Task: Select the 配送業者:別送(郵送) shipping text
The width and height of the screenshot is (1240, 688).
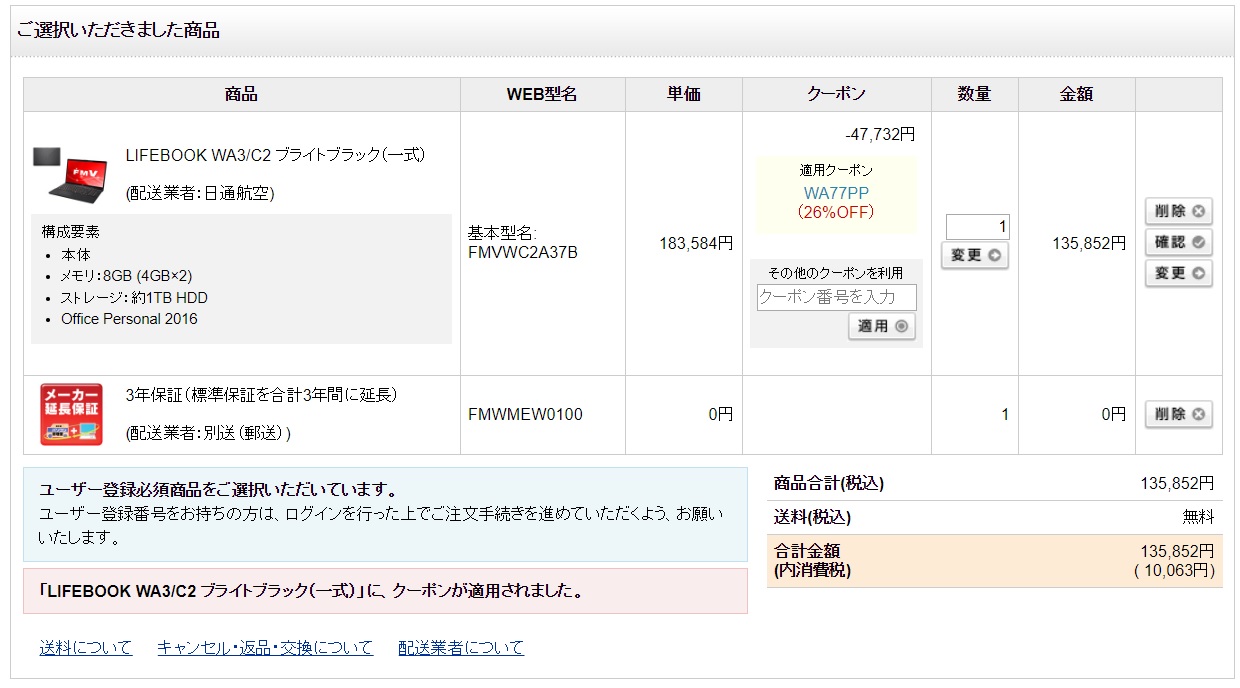Action: 209,433
